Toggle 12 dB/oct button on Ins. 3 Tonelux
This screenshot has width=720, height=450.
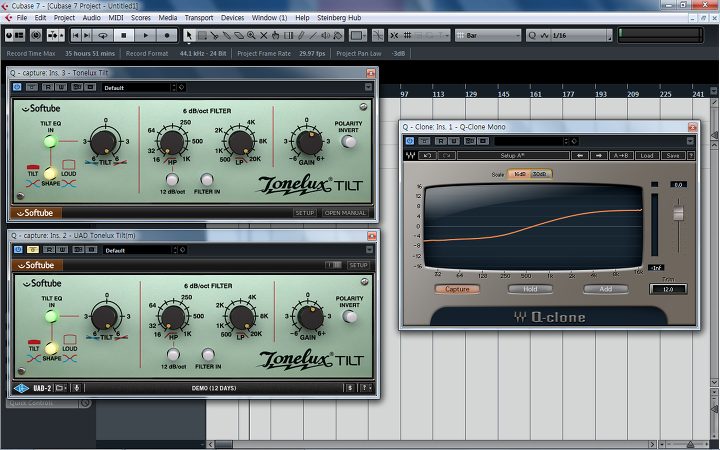(172, 179)
